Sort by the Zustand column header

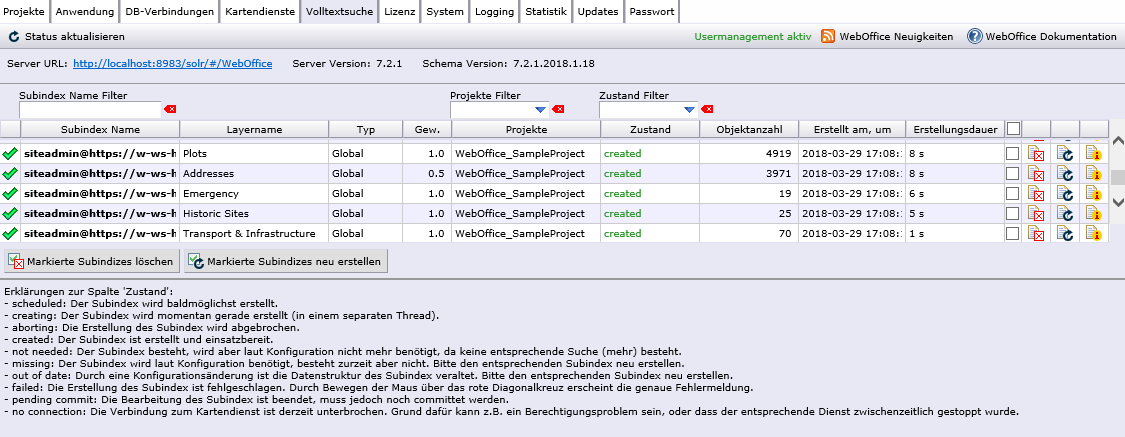(x=650, y=129)
